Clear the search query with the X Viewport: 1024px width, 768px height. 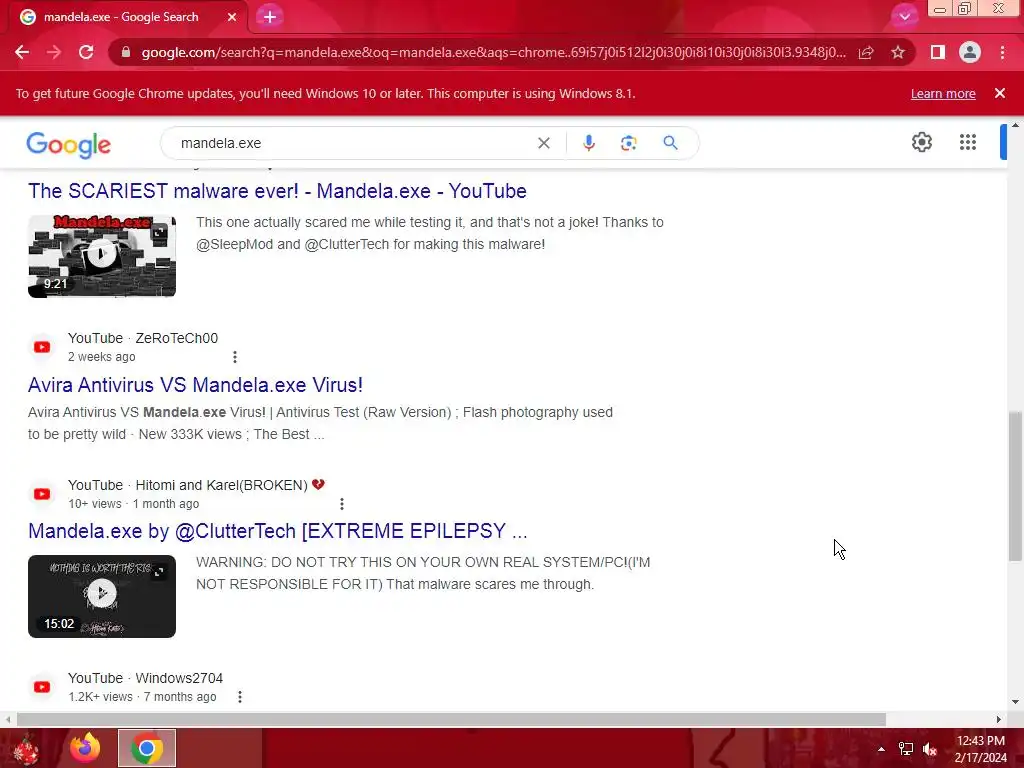click(543, 143)
